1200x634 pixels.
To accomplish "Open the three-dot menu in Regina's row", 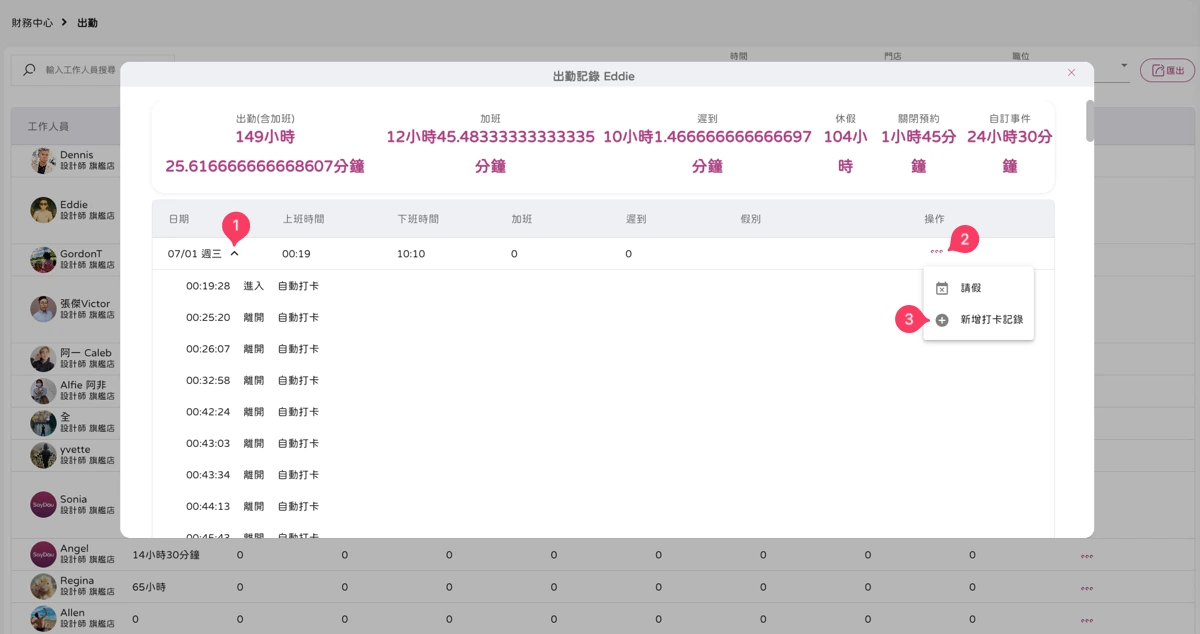I will point(1086,589).
